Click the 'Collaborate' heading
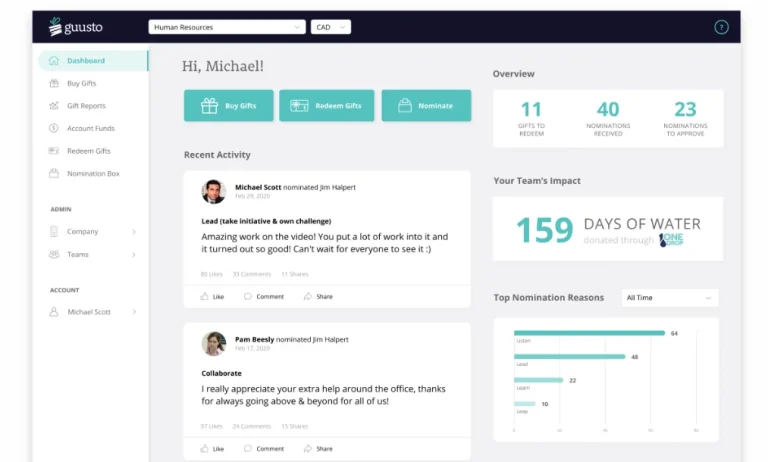The image size is (768, 462). [221, 373]
